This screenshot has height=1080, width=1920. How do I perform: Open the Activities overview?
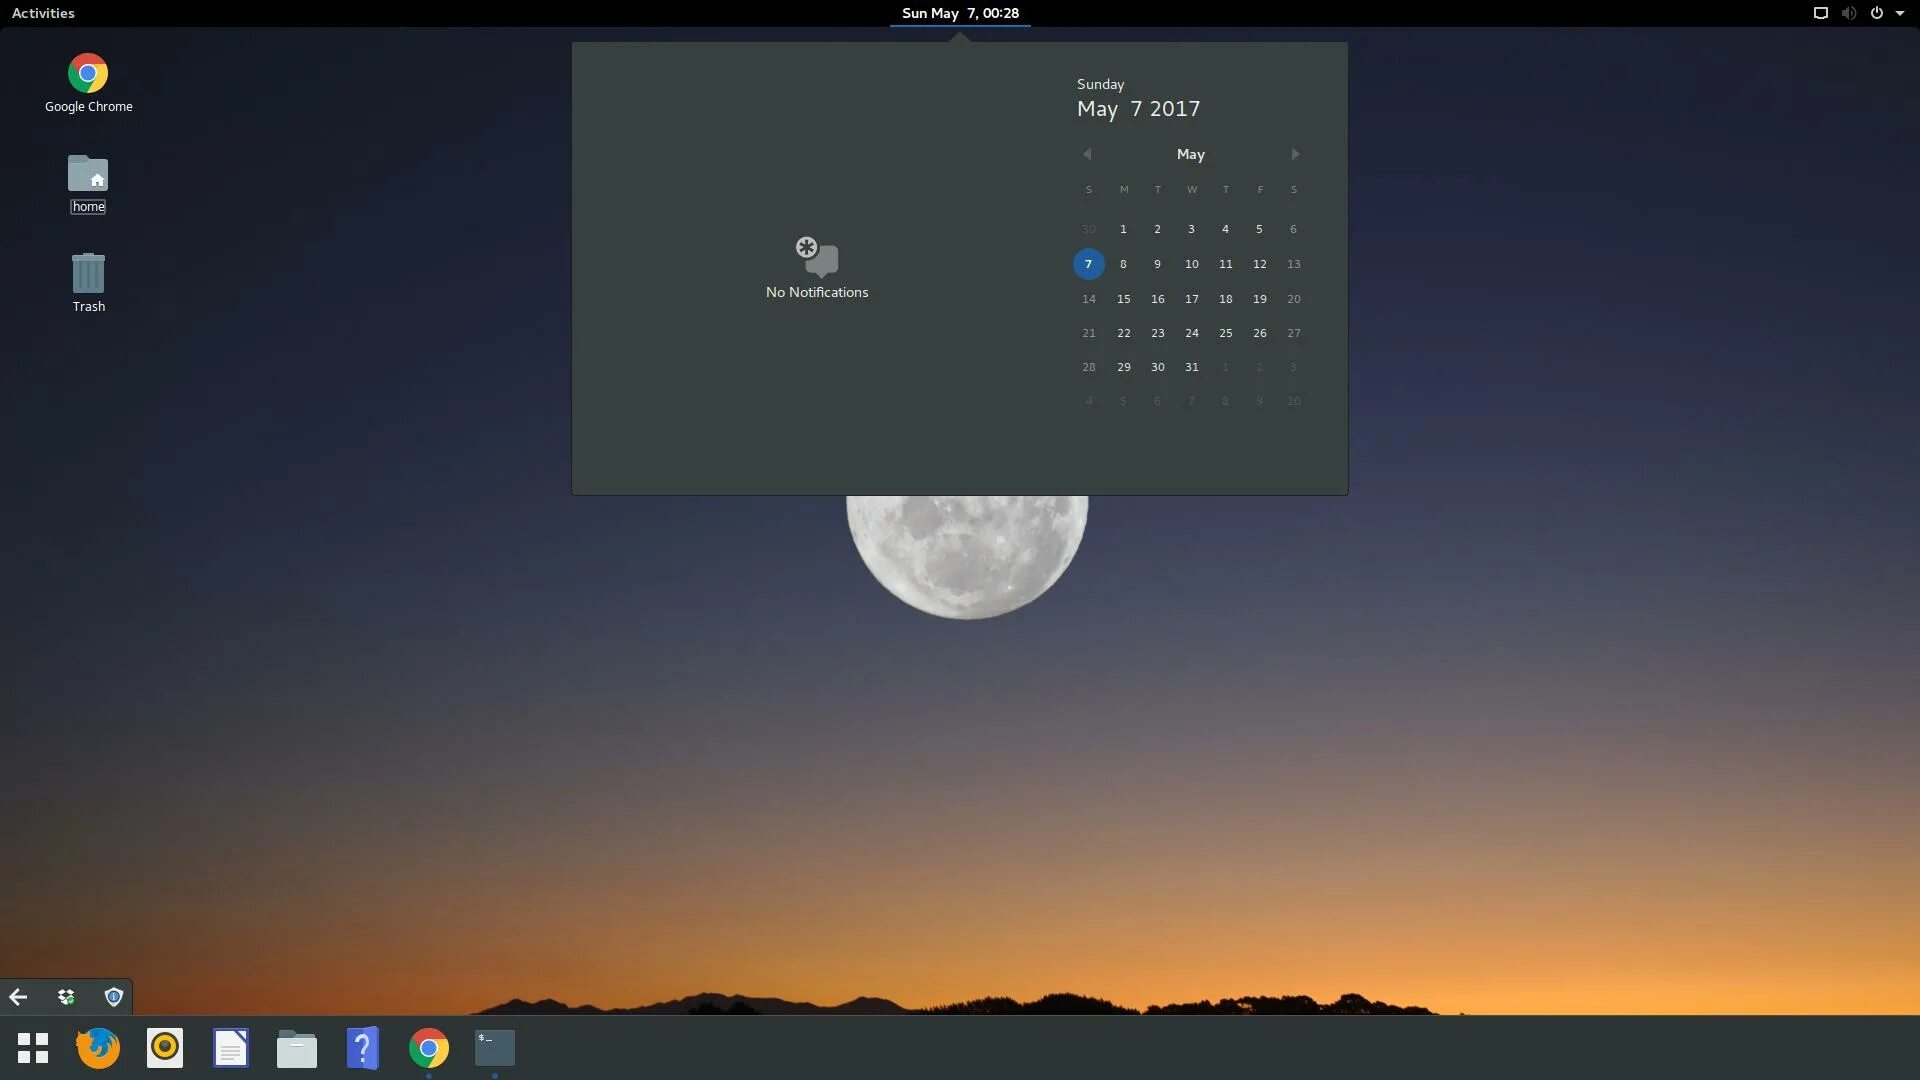tap(43, 13)
